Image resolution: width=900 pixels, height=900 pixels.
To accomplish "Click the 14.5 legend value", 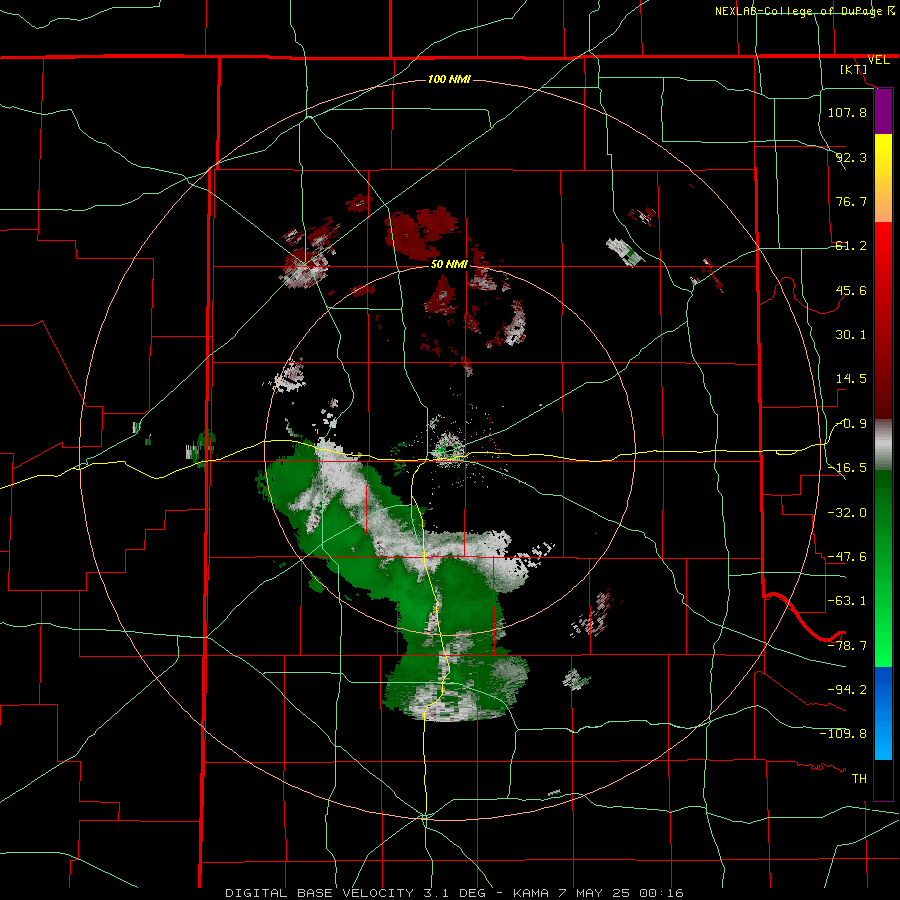I will point(851,379).
